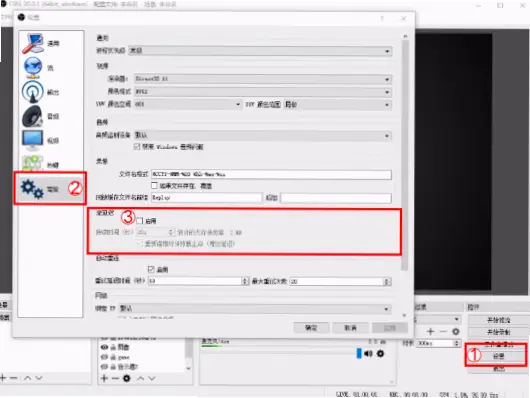Toggle the lock on the 显示器 source
This screenshot has width=530, height=398.
[x=113, y=367]
